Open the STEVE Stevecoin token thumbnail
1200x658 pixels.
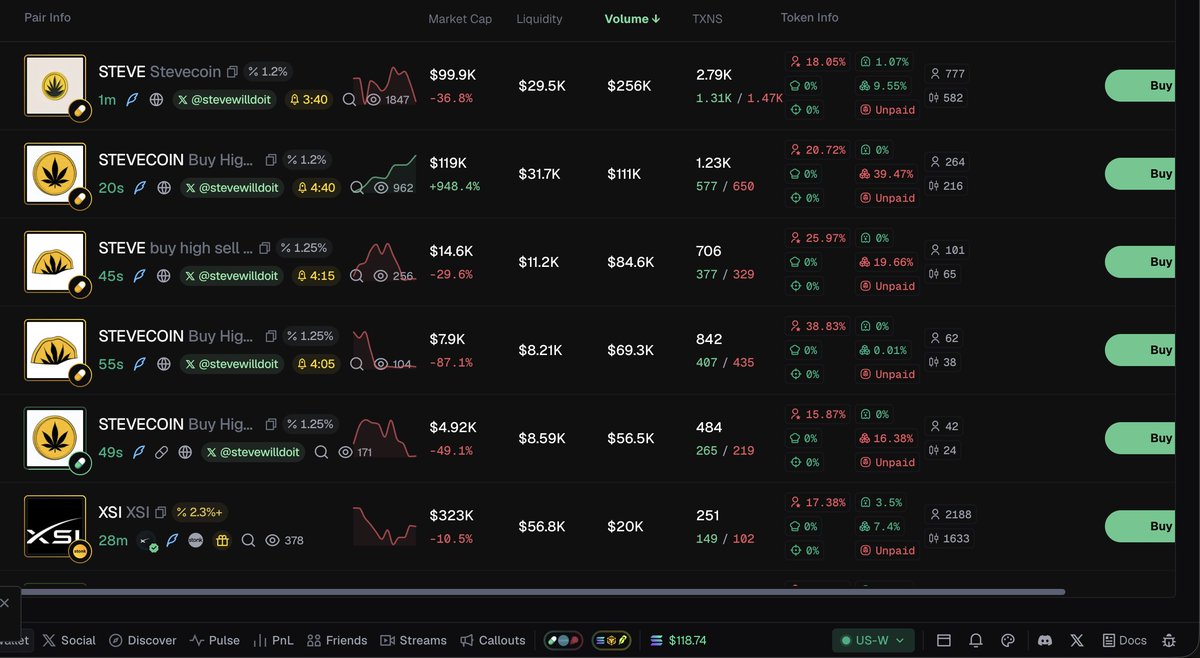pos(54,85)
